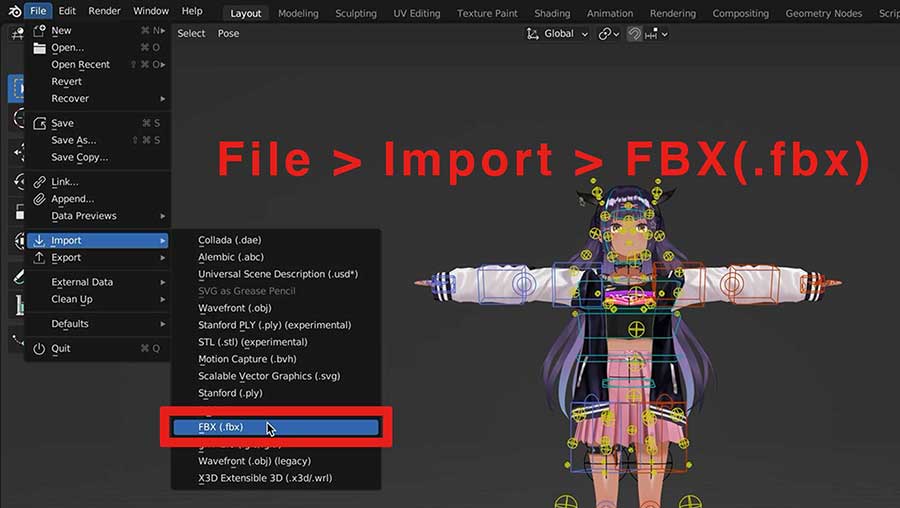Expand the Defaults submenu
This screenshot has height=508, width=900.
pos(98,324)
